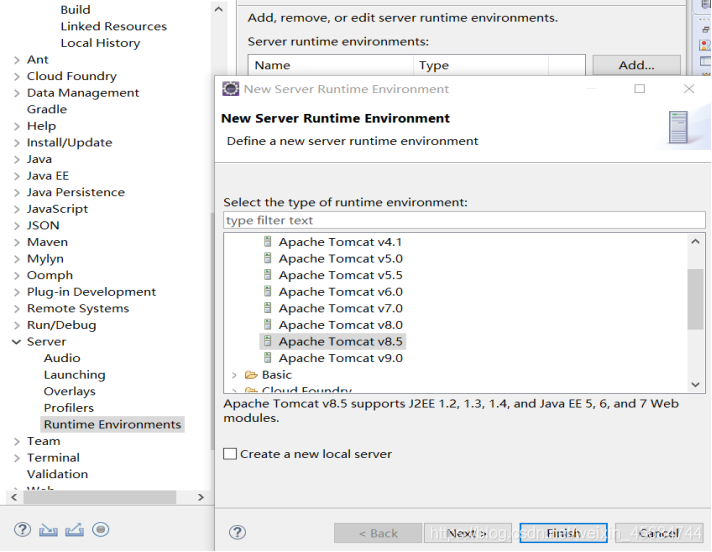Expand the Data Management node
The height and width of the screenshot is (552, 712).
pyautogui.click(x=17, y=93)
